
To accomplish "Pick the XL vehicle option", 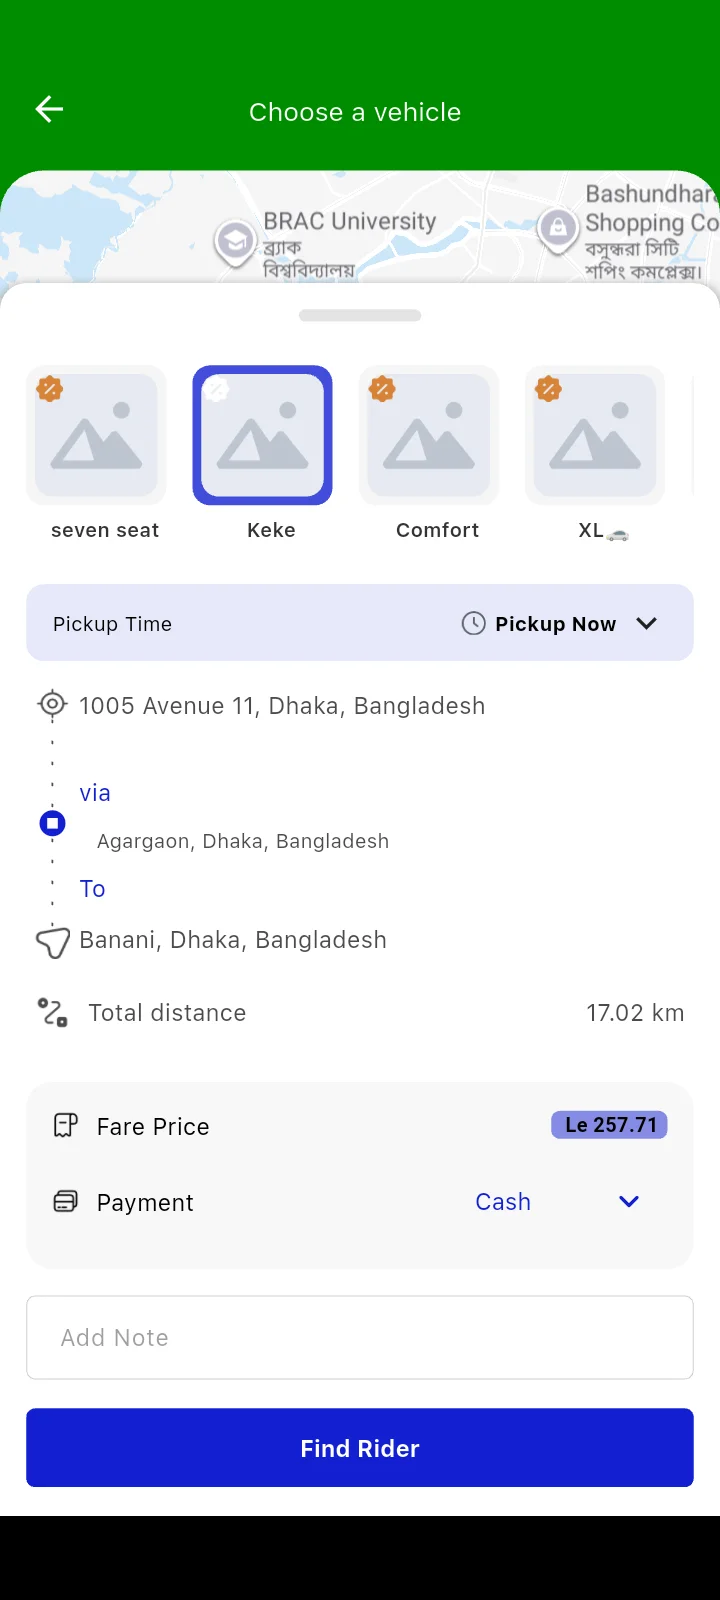I will click(x=595, y=435).
